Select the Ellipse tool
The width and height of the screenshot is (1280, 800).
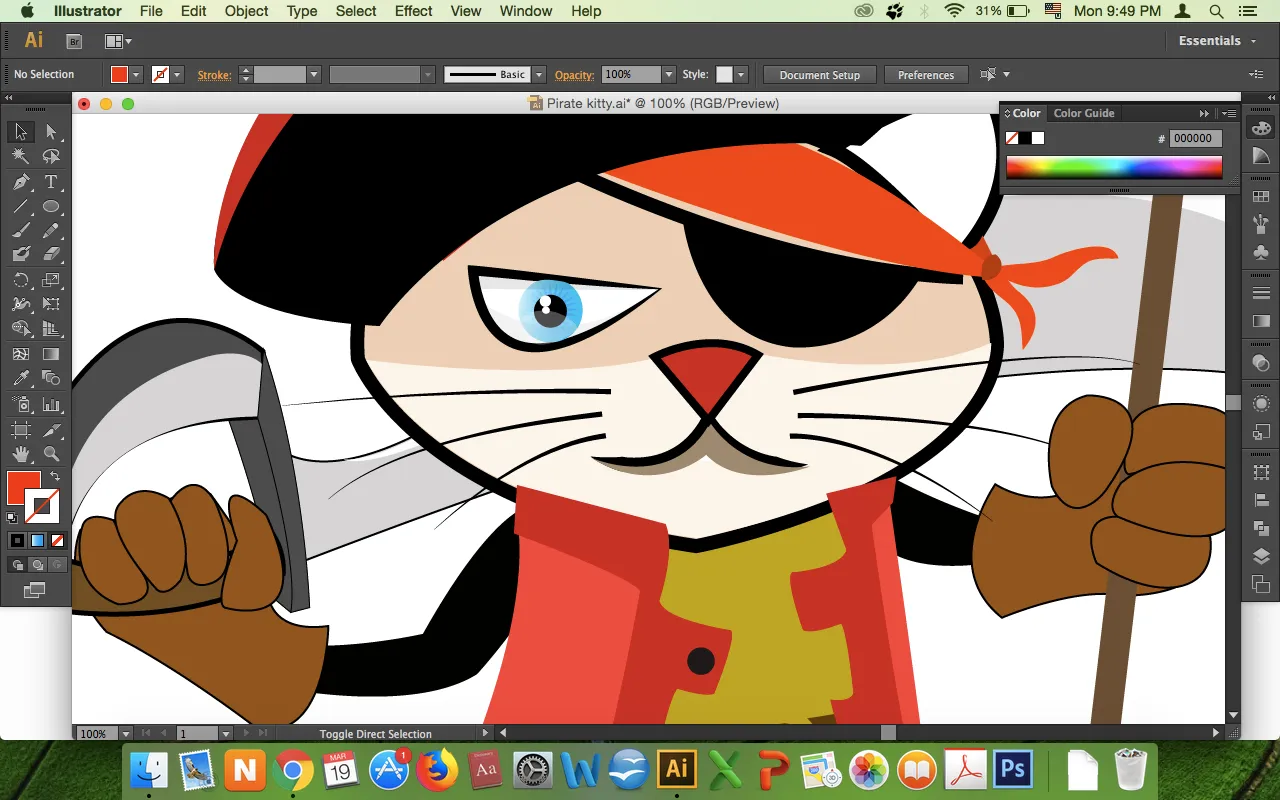coord(52,207)
